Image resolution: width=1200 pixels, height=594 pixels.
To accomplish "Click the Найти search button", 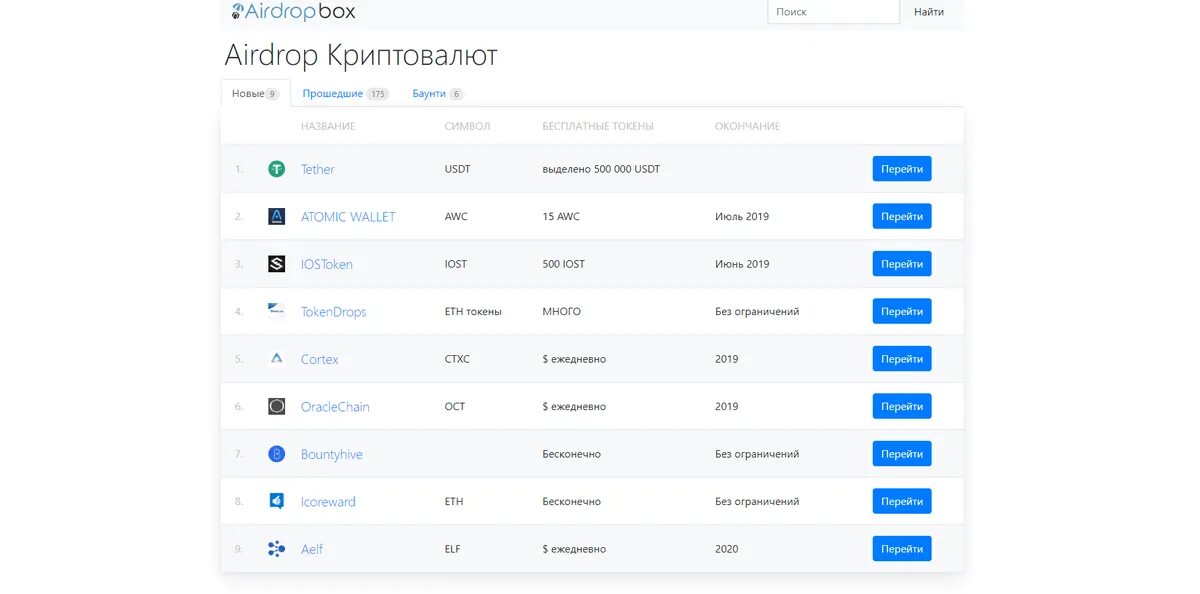I will (929, 12).
